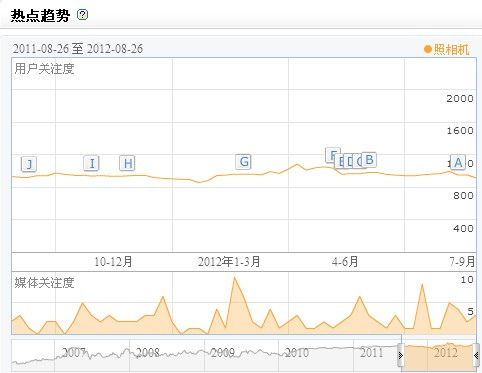Grab the left range slider handle
The image size is (482, 373).
(x=401, y=356)
